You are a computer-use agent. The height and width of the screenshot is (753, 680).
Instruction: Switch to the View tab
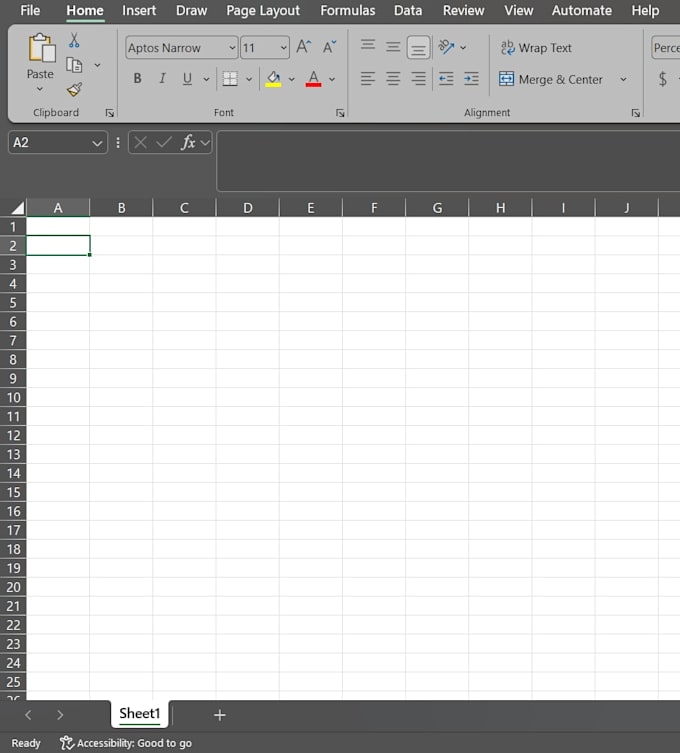(519, 10)
